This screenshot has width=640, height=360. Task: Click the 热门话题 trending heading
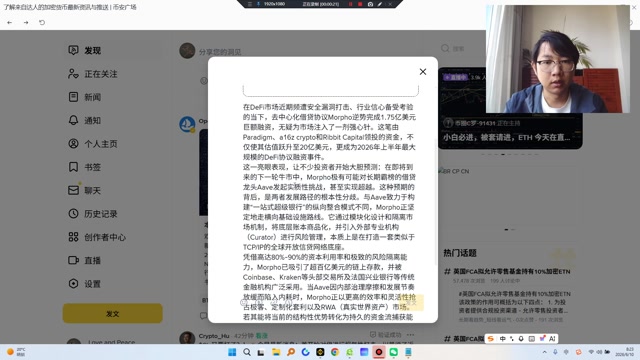[x=460, y=253]
